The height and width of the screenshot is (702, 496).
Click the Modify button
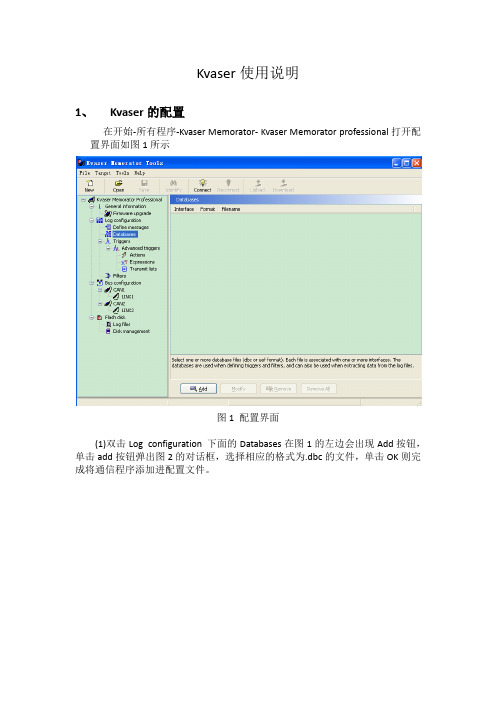(x=238, y=389)
